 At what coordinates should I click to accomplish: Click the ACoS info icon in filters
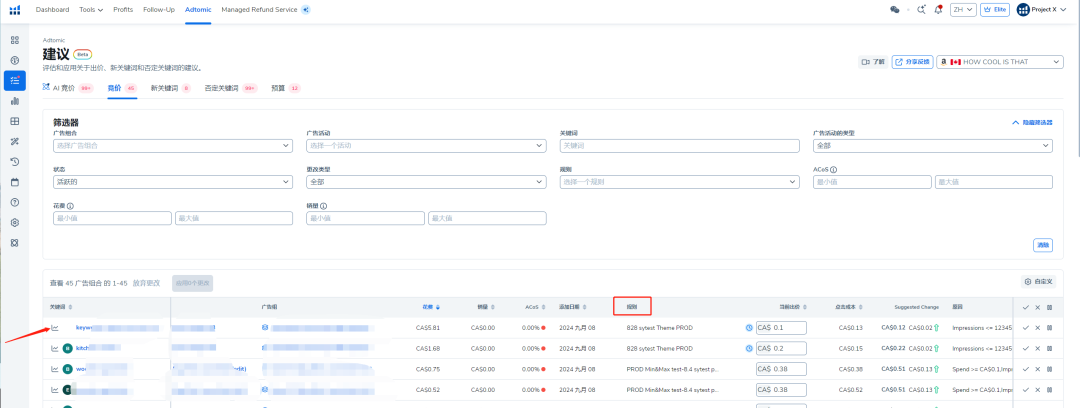point(833,170)
